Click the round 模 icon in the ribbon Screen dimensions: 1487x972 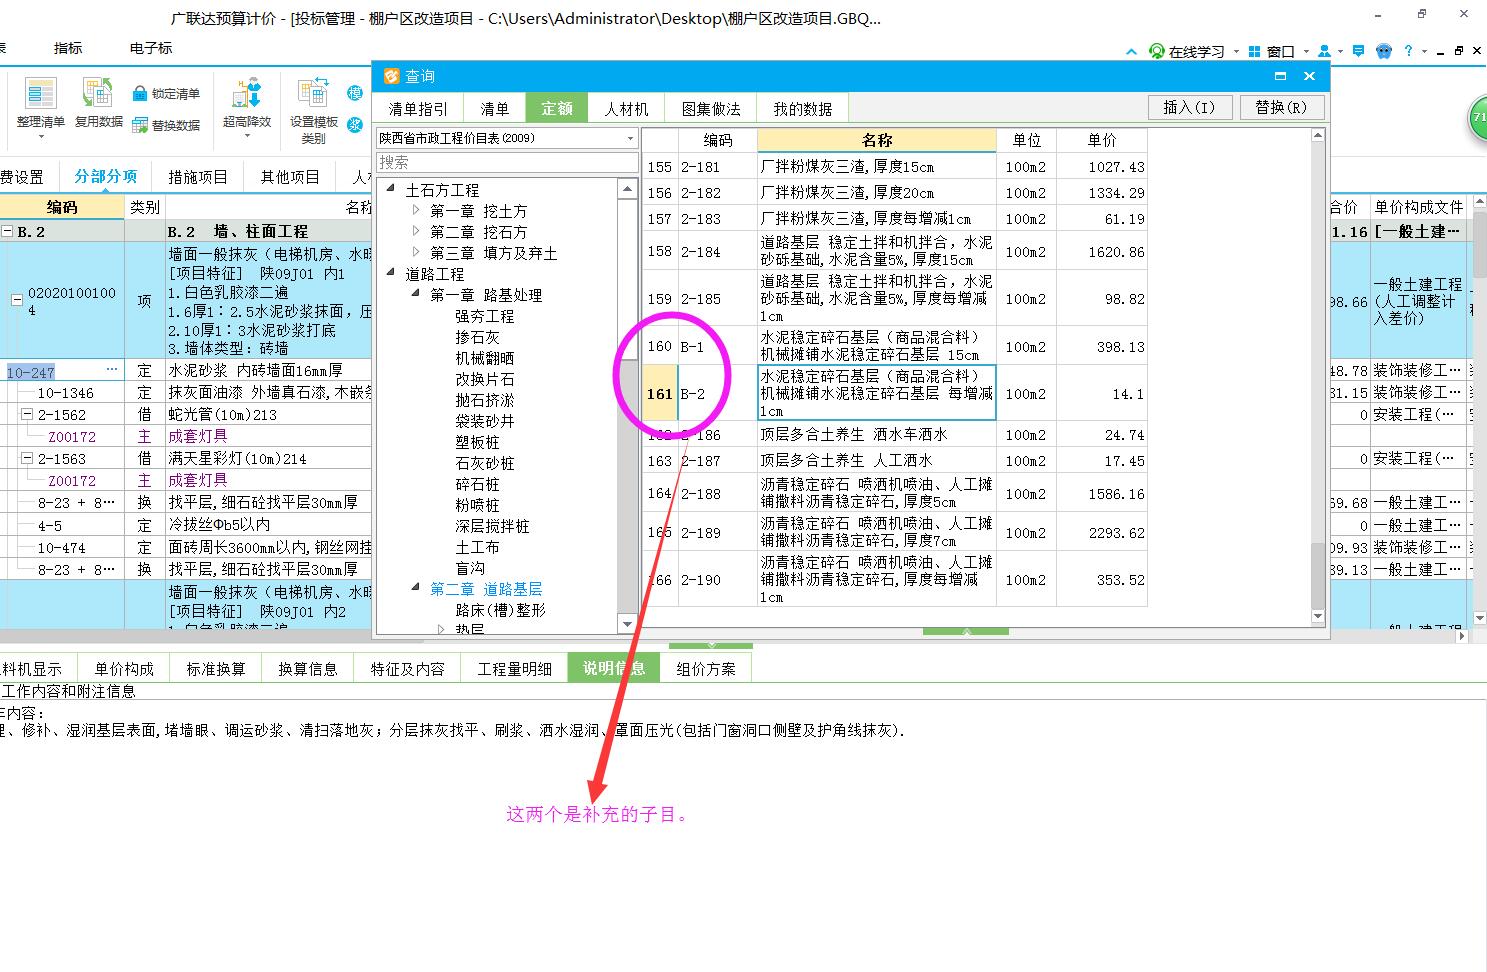point(355,93)
